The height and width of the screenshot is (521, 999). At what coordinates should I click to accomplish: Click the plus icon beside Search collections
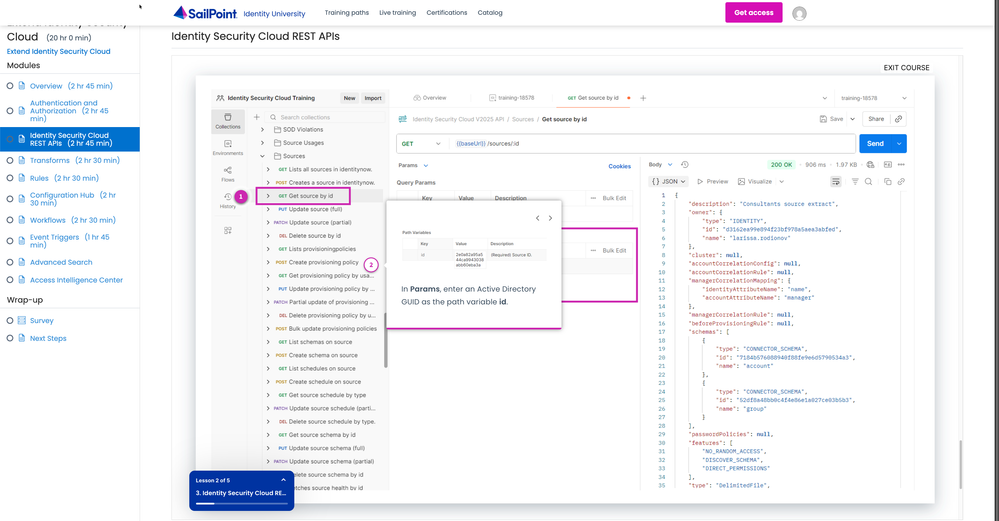[x=256, y=117]
